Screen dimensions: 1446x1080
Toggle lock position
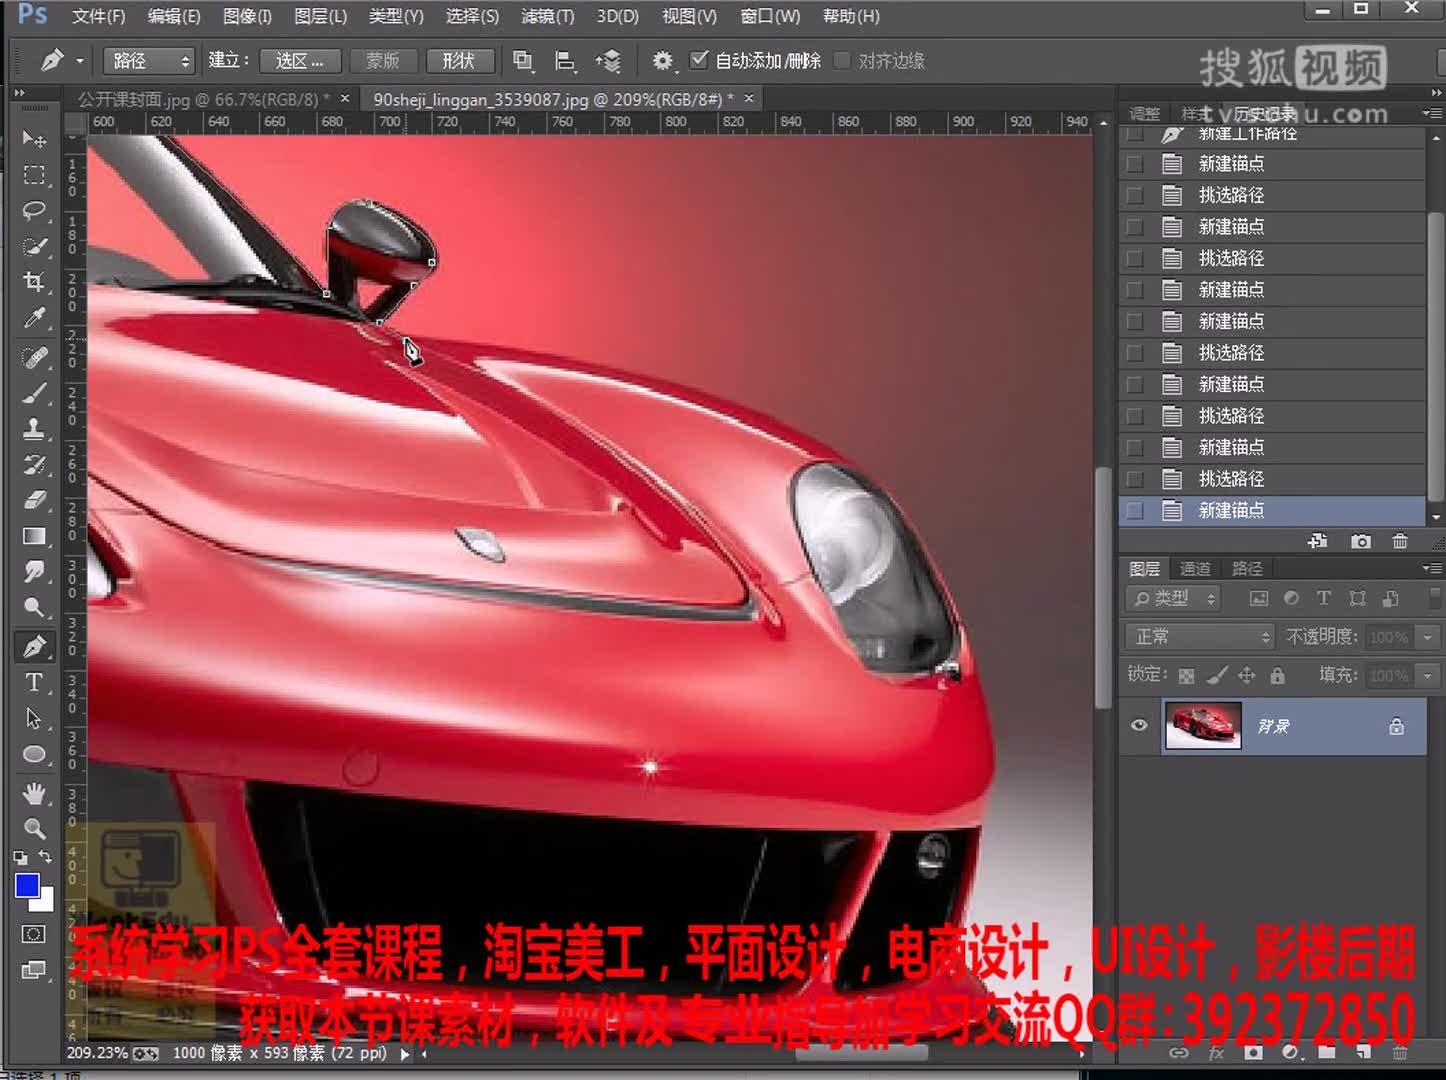coord(1246,676)
